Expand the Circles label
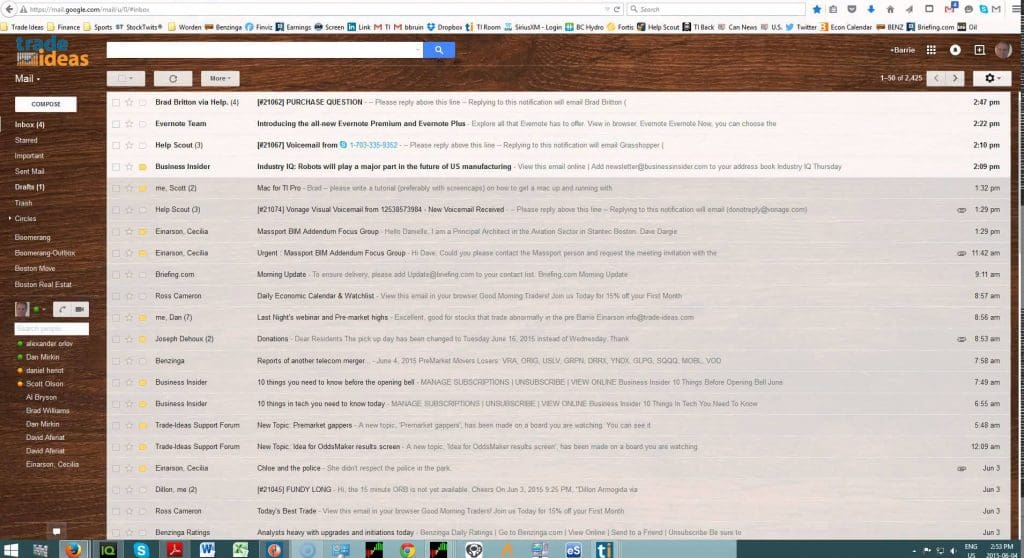The image size is (1024, 558). click(10, 218)
